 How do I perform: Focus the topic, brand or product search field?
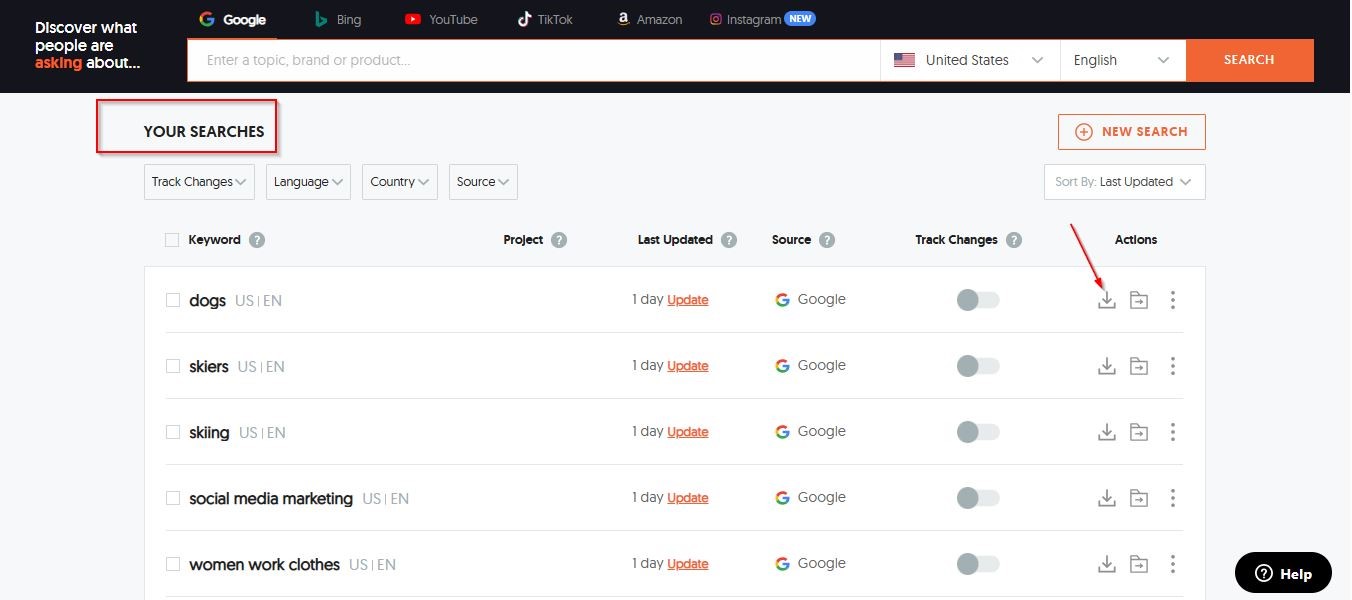[533, 60]
